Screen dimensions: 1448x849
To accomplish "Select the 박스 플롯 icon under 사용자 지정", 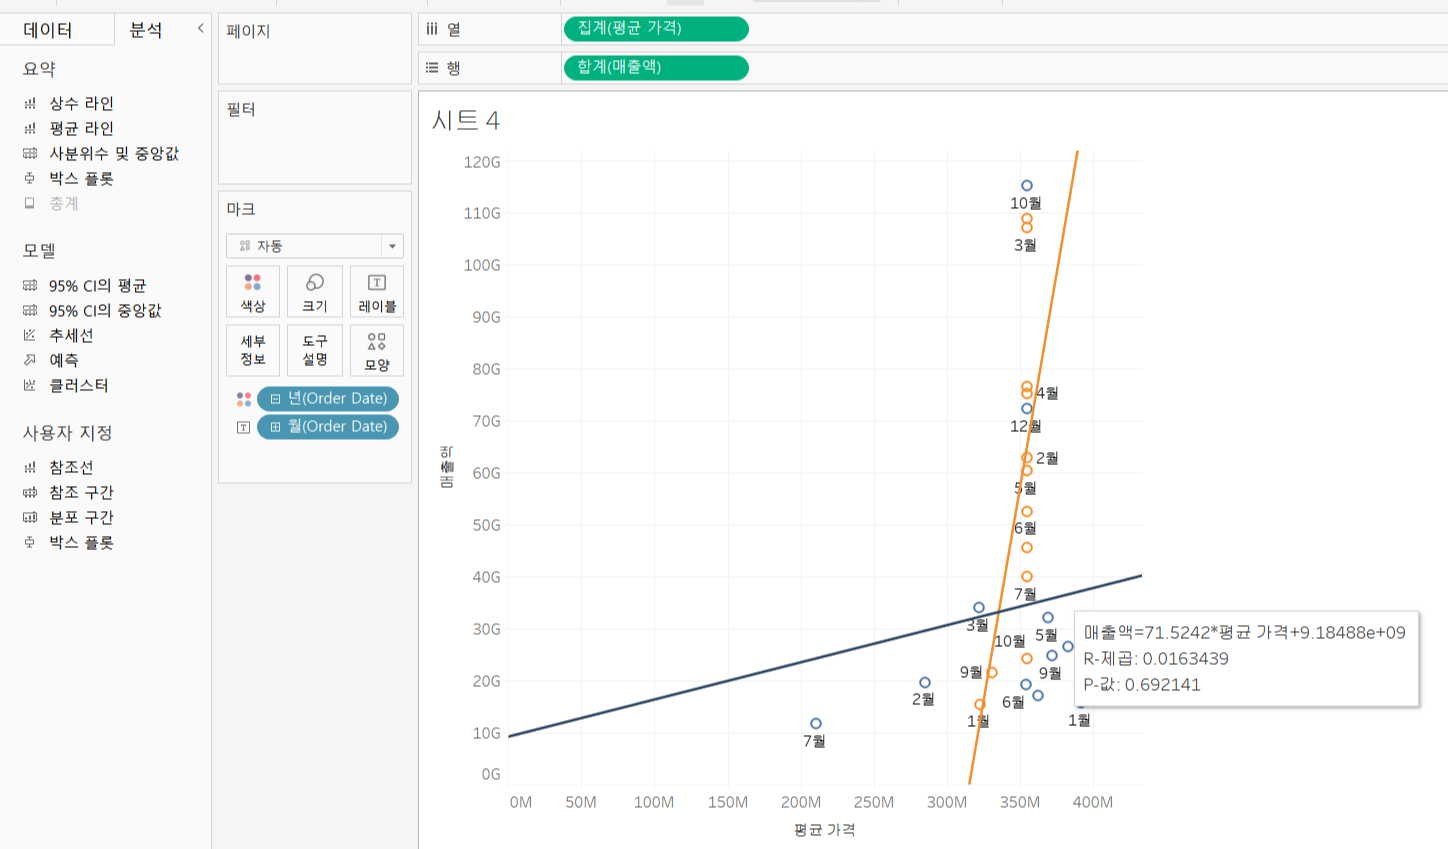I will coord(30,542).
